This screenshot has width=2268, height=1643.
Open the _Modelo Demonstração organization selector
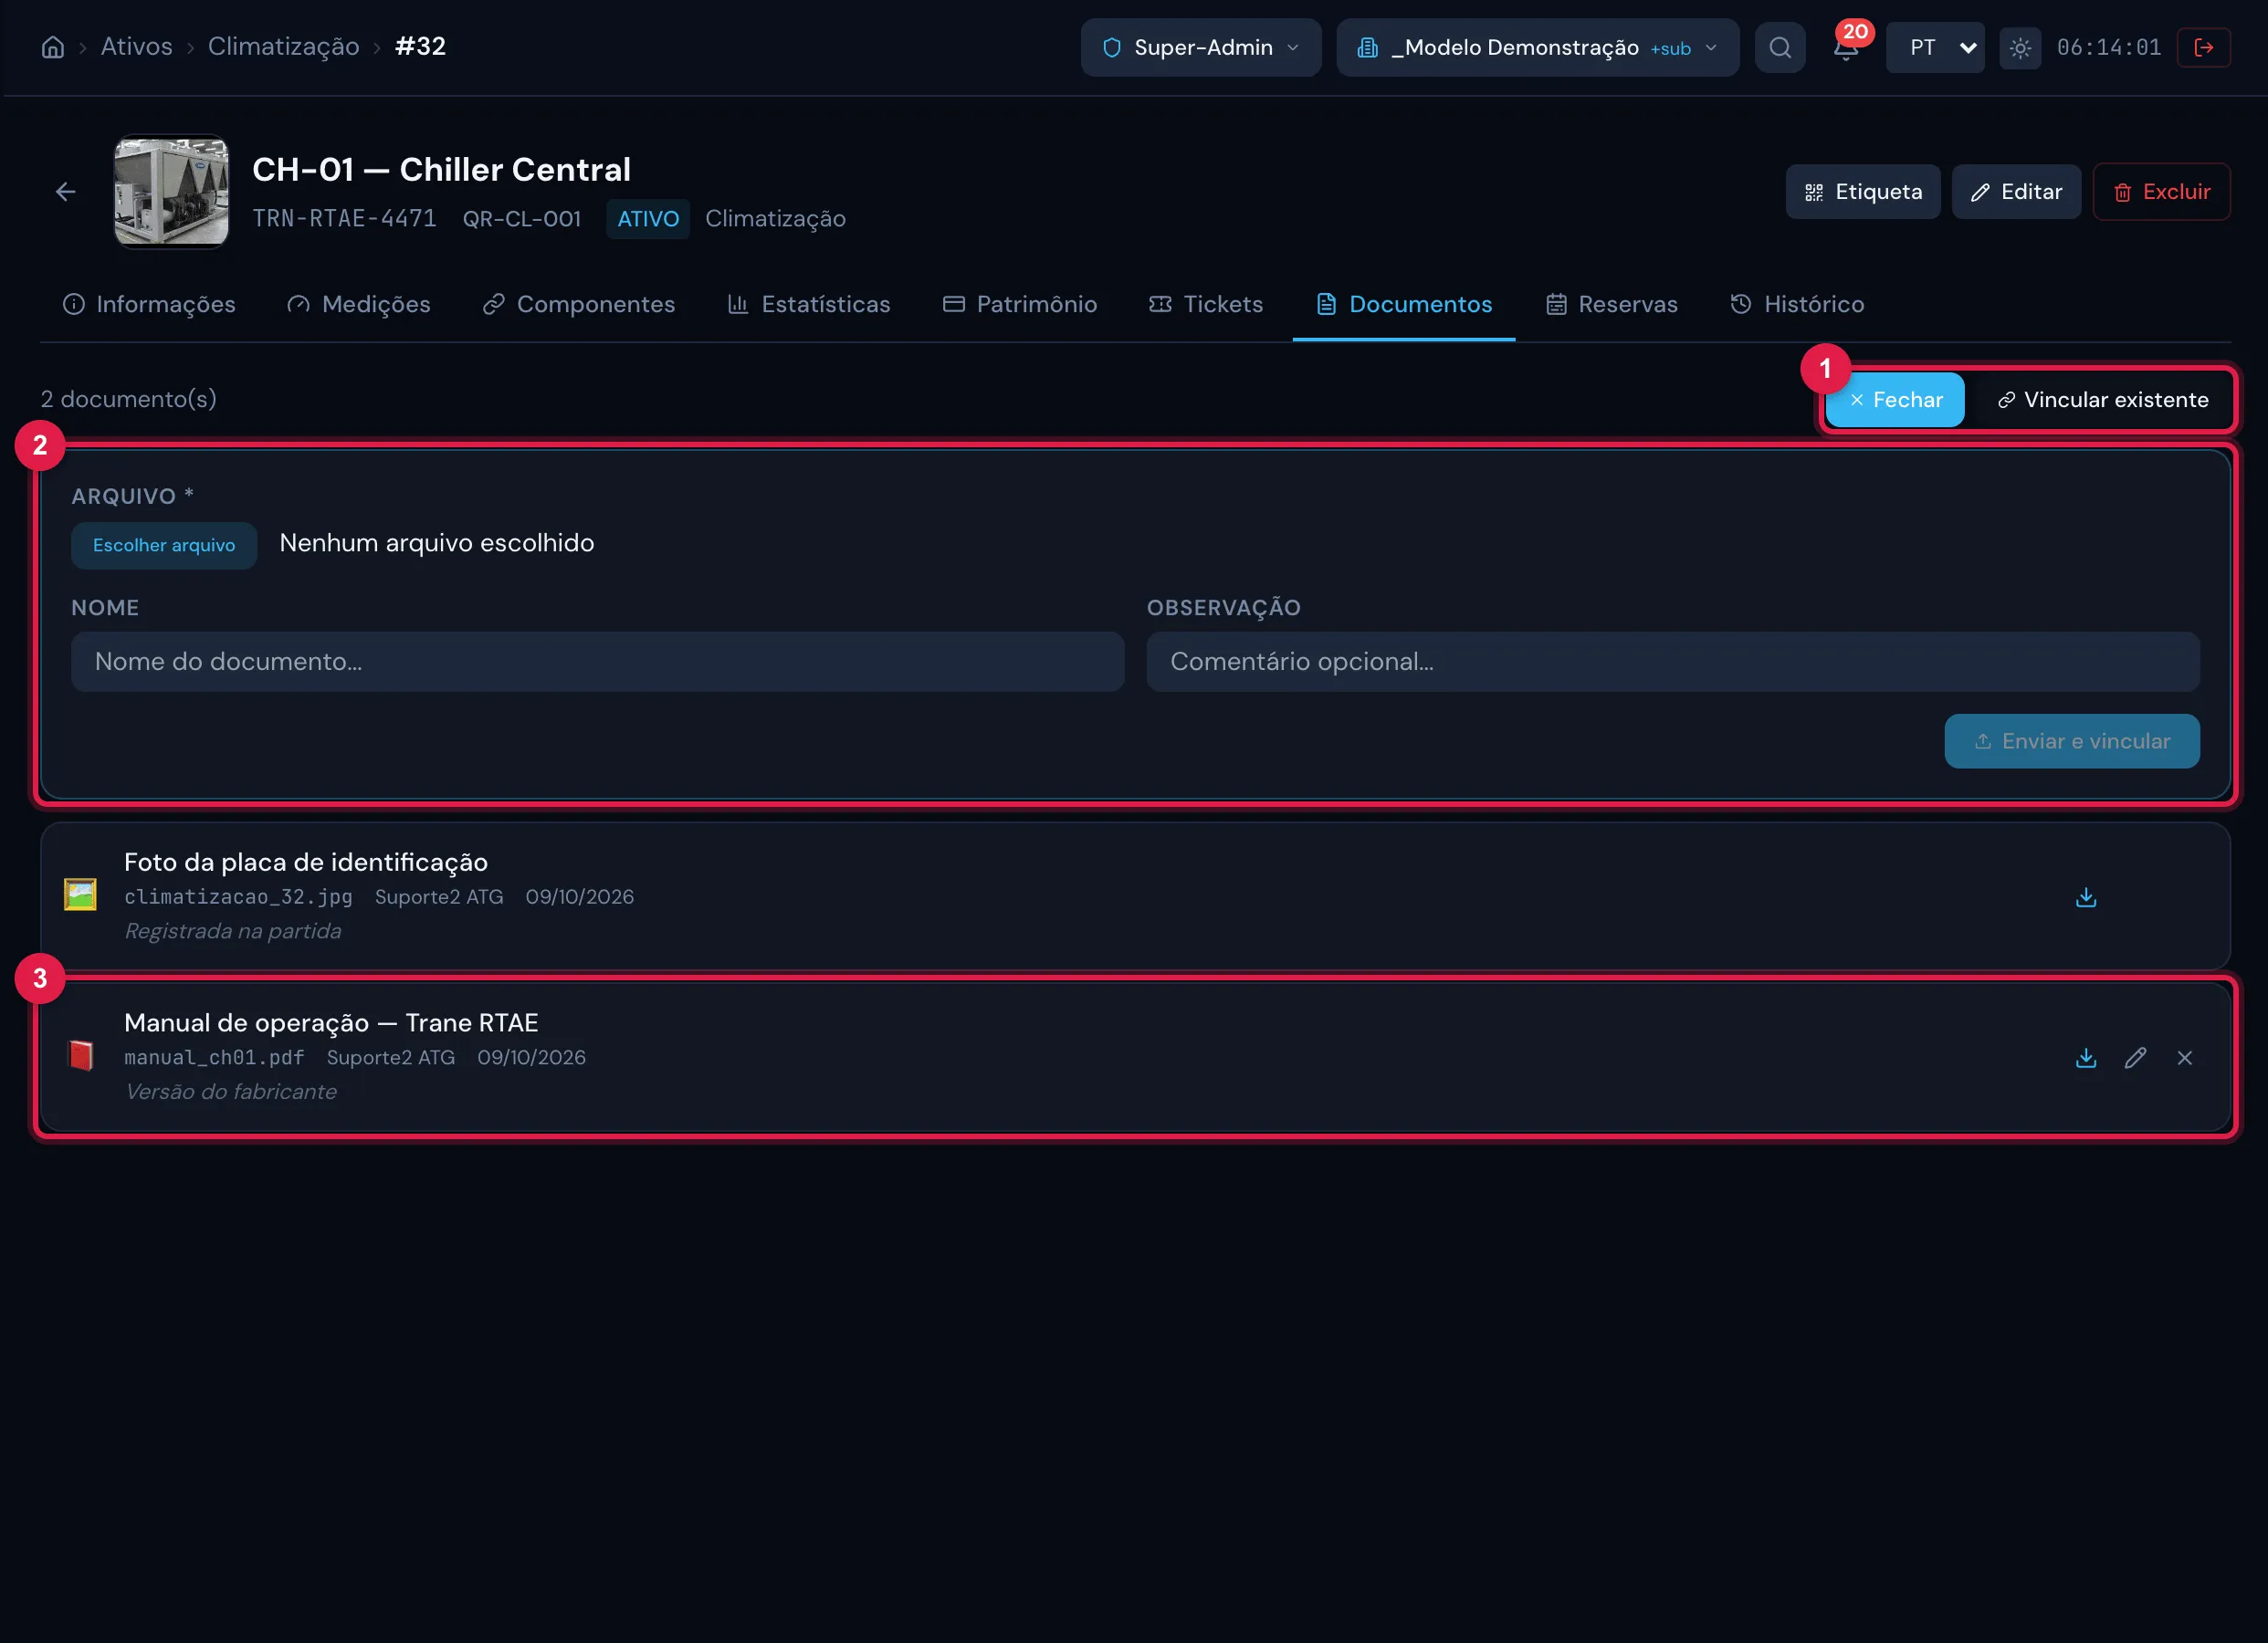coord(1537,47)
